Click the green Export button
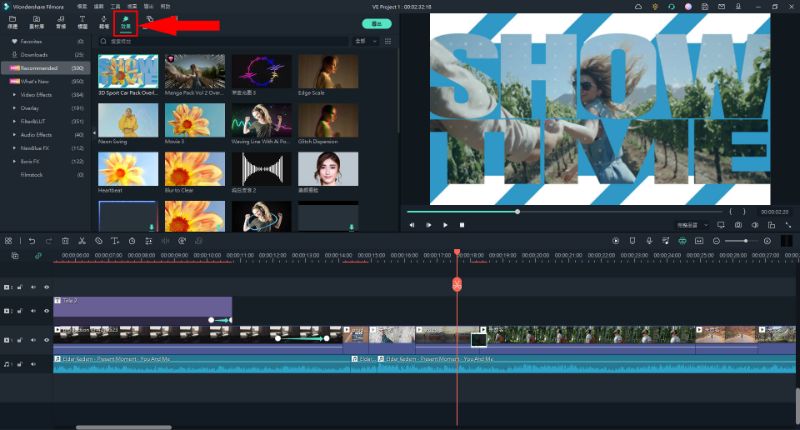 coord(377,23)
